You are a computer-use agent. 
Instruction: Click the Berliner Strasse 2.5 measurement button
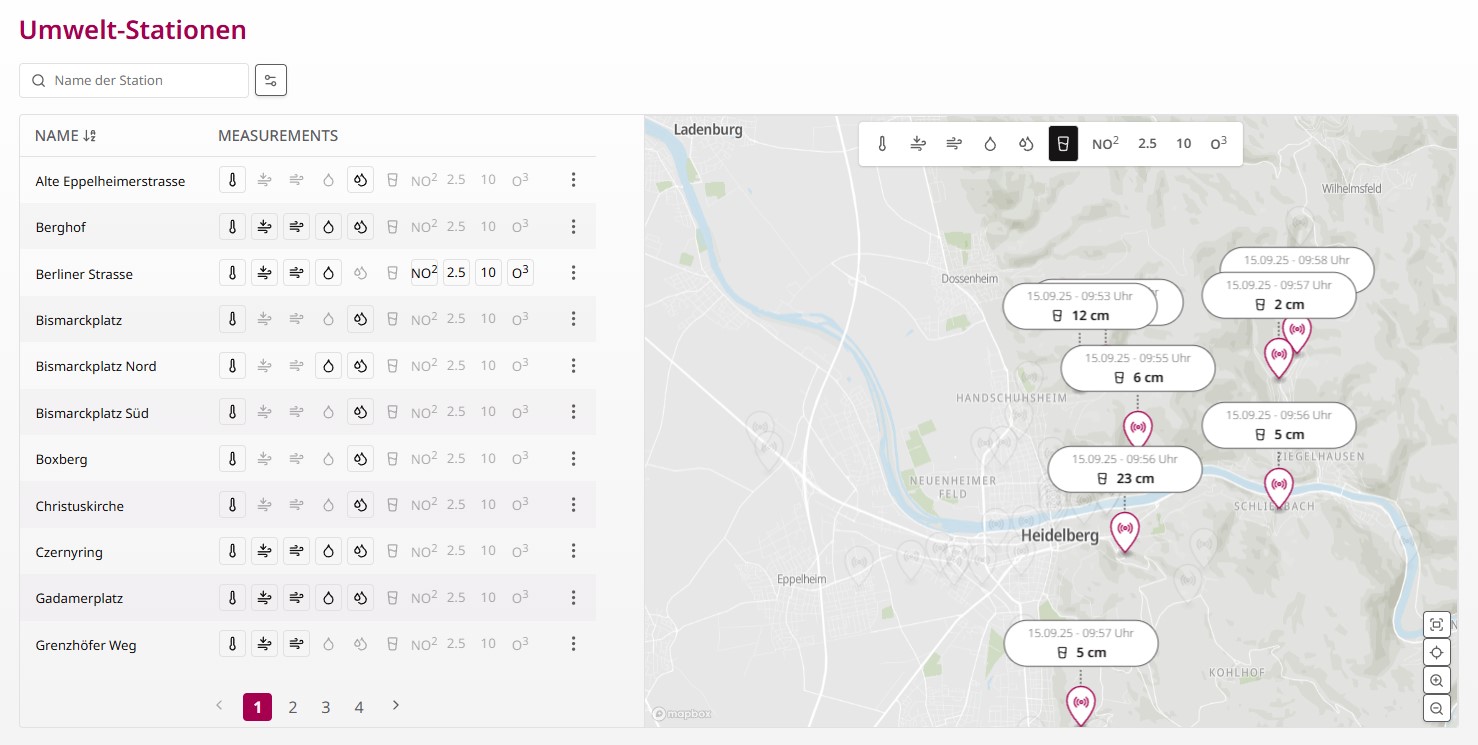tap(456, 273)
